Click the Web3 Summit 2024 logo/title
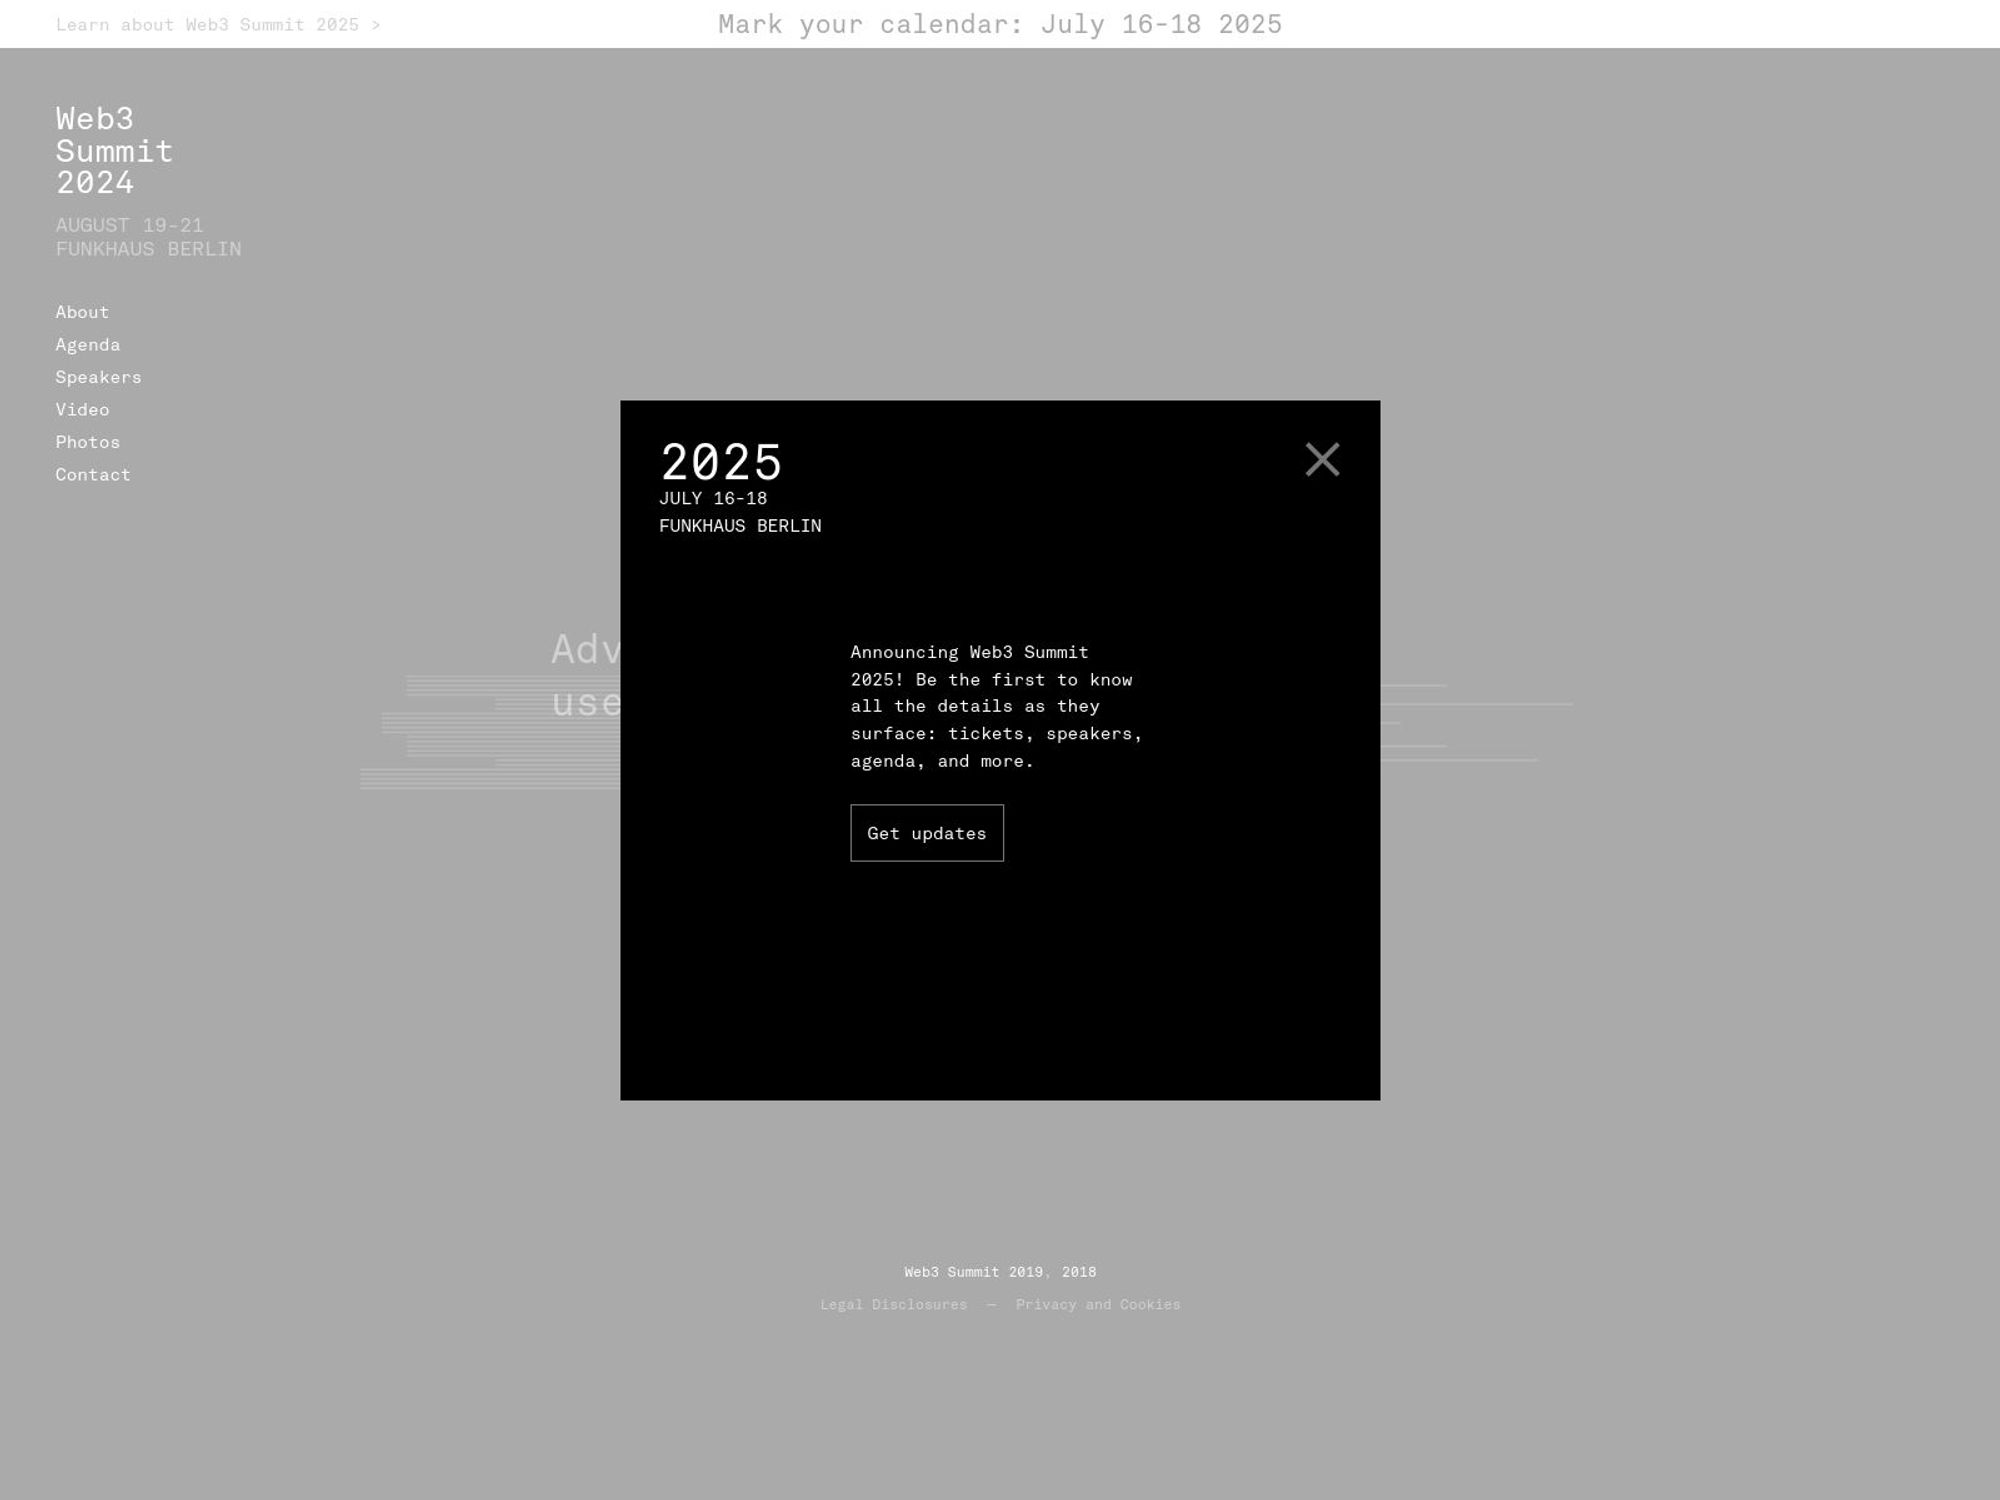 113,150
